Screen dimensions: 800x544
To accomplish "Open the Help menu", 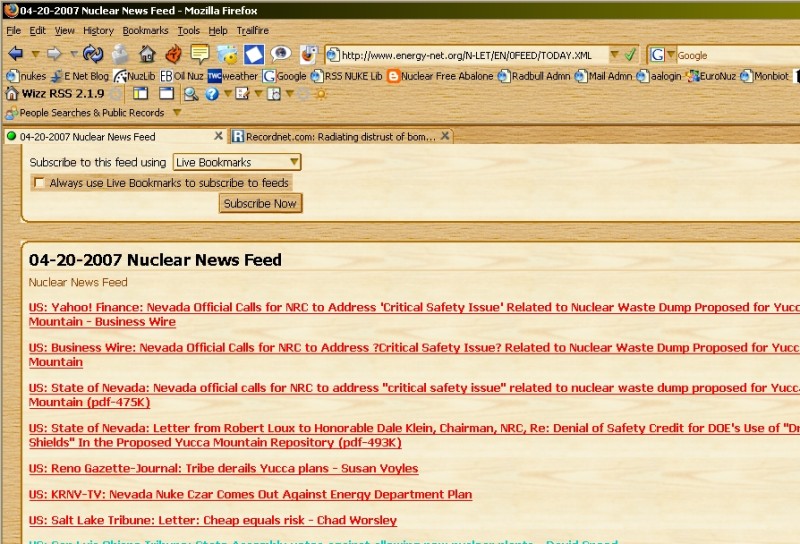I will tap(218, 31).
